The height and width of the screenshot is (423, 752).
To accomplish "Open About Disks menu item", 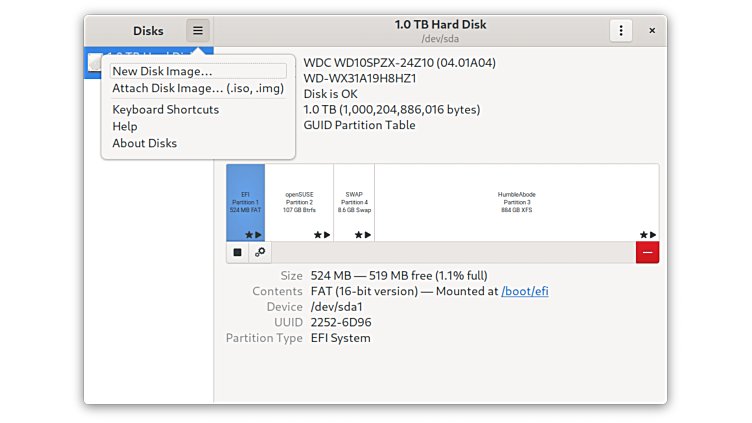I will tap(144, 143).
